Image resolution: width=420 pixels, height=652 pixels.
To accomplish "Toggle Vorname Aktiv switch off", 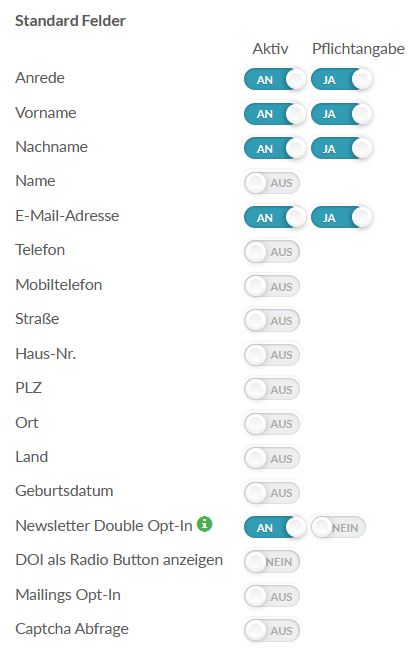I will 275,114.
